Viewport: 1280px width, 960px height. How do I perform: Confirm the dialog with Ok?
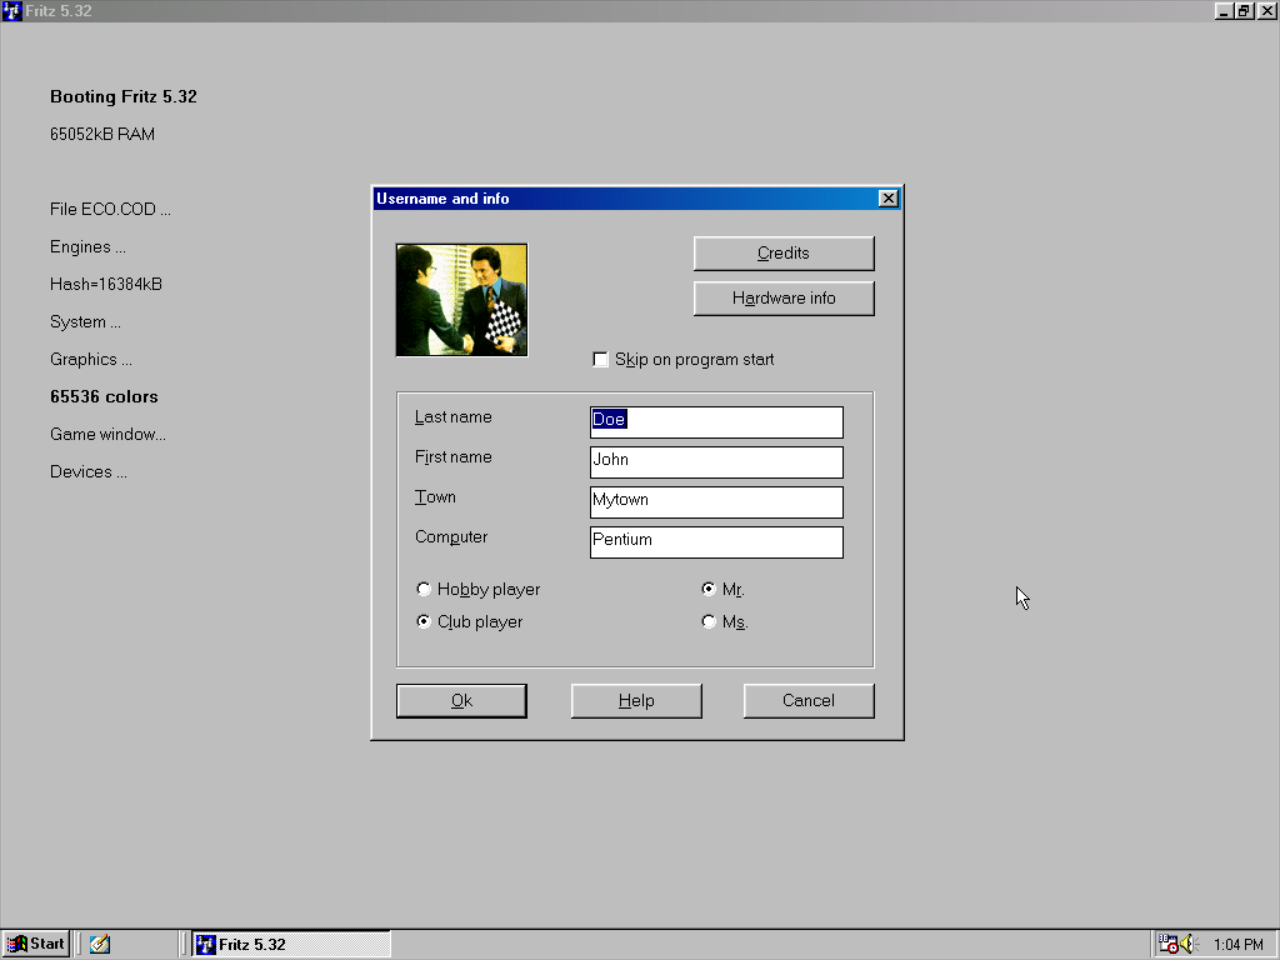click(x=461, y=701)
